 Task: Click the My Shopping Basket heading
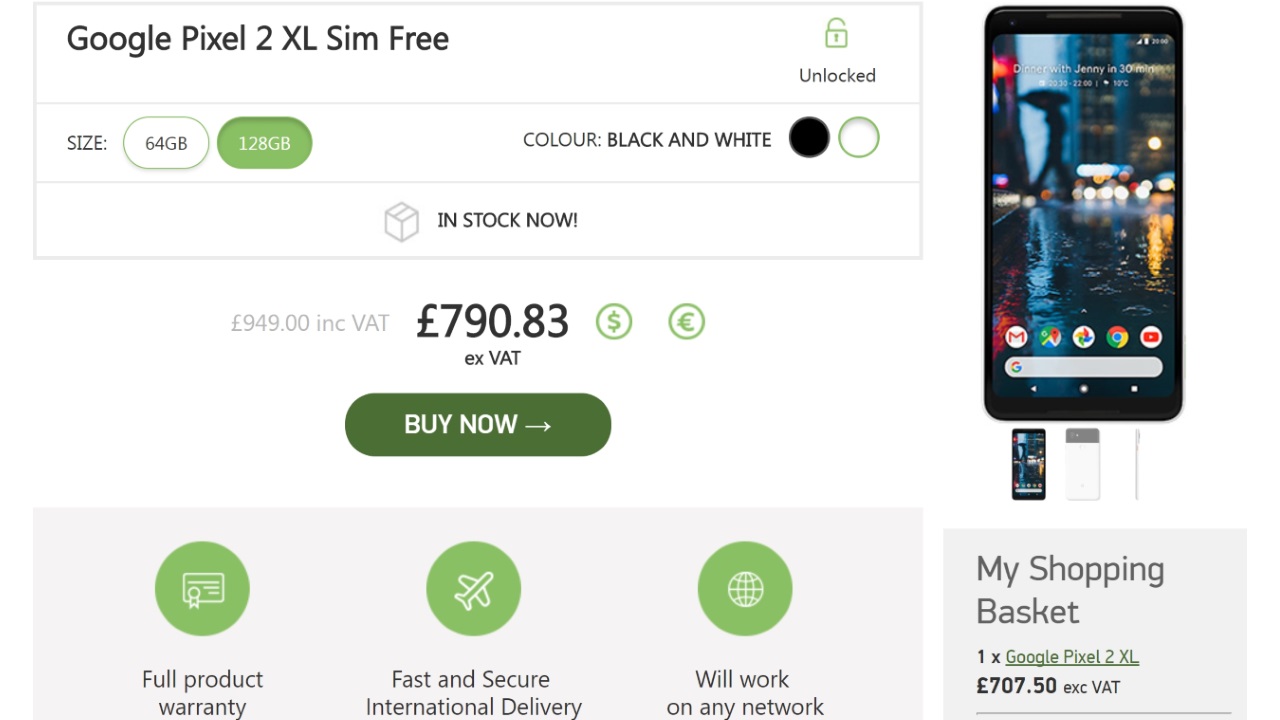1070,590
